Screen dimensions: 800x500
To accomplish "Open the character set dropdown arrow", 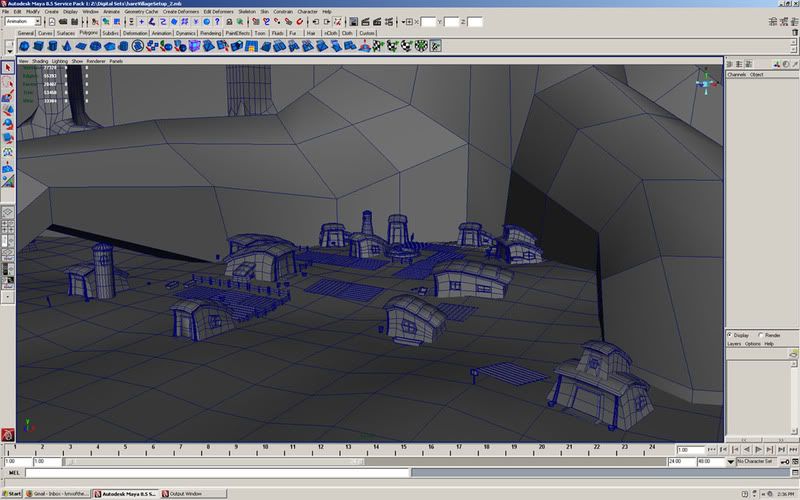I will (731, 462).
